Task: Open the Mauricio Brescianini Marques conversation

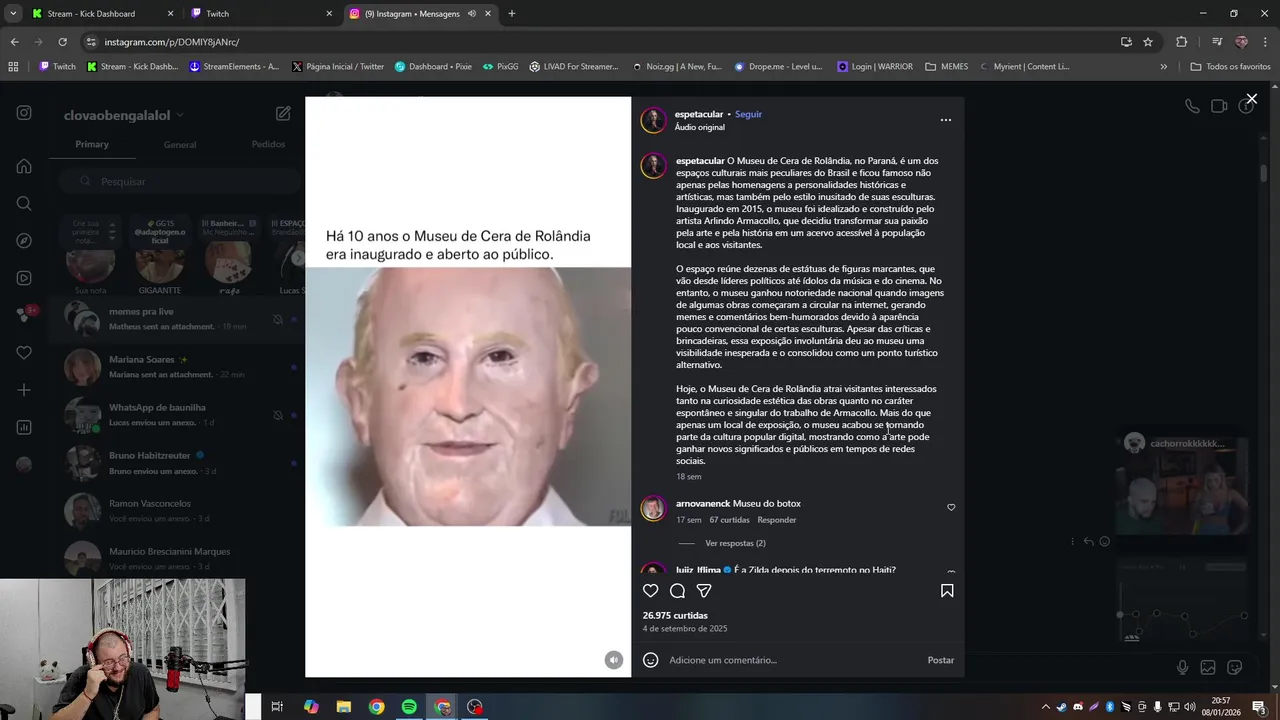Action: click(177, 559)
